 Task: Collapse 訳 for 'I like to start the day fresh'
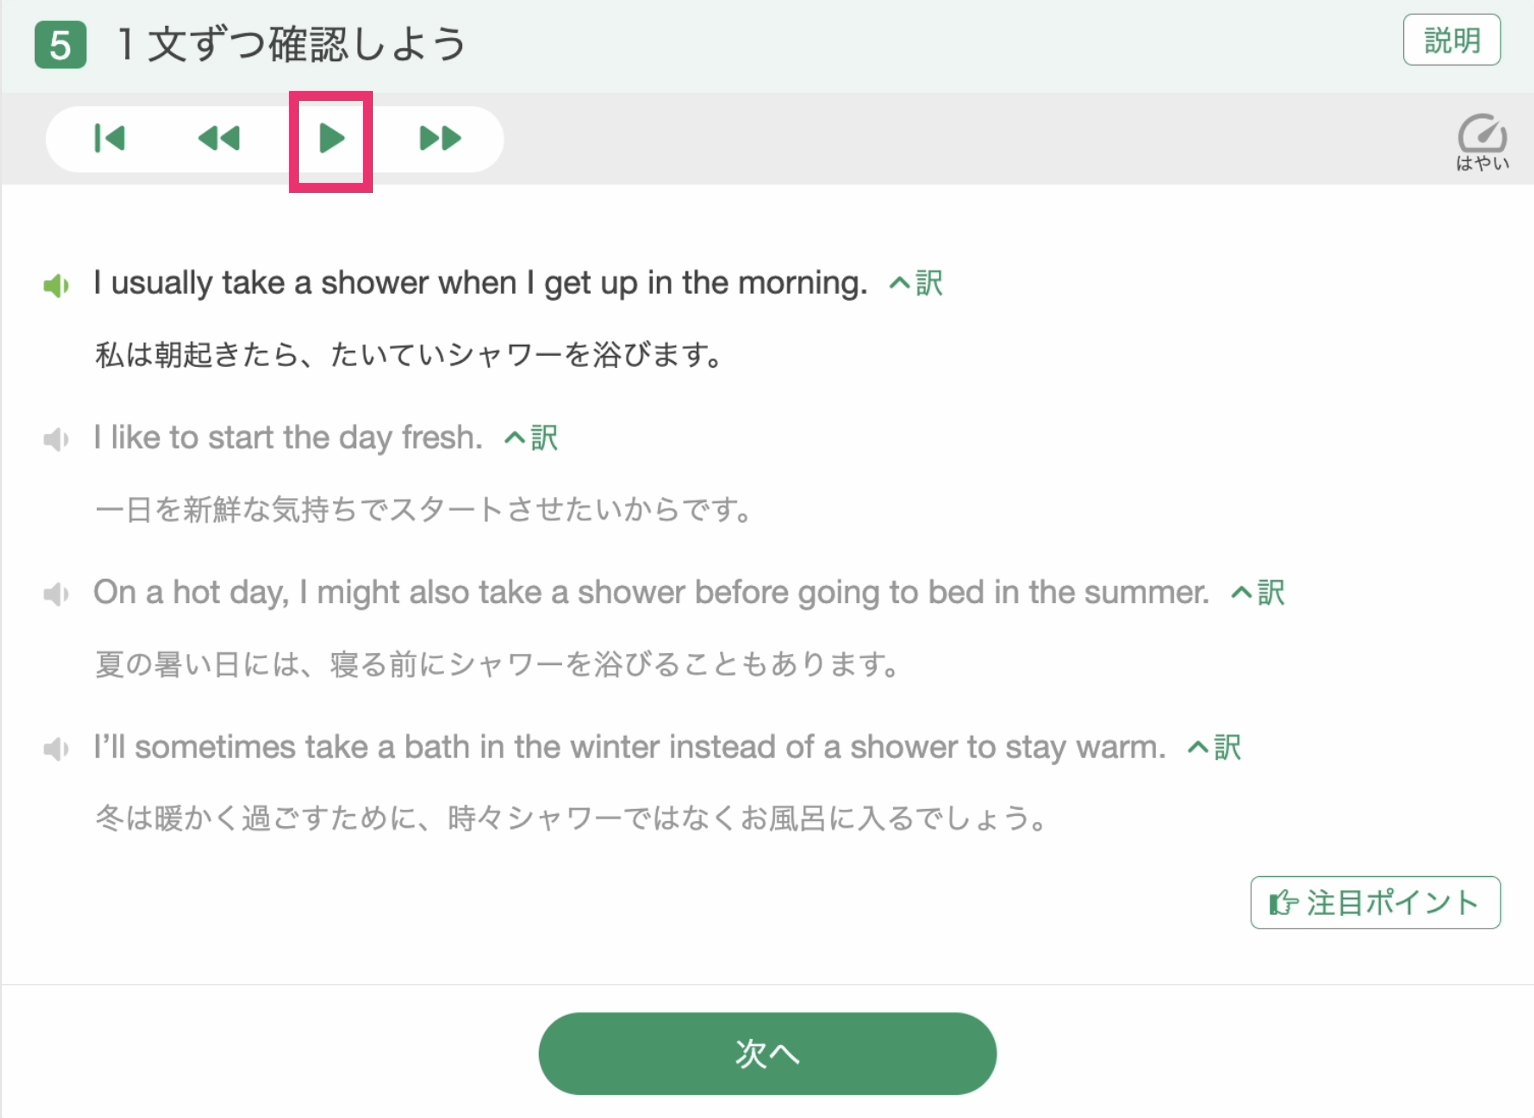tap(531, 438)
